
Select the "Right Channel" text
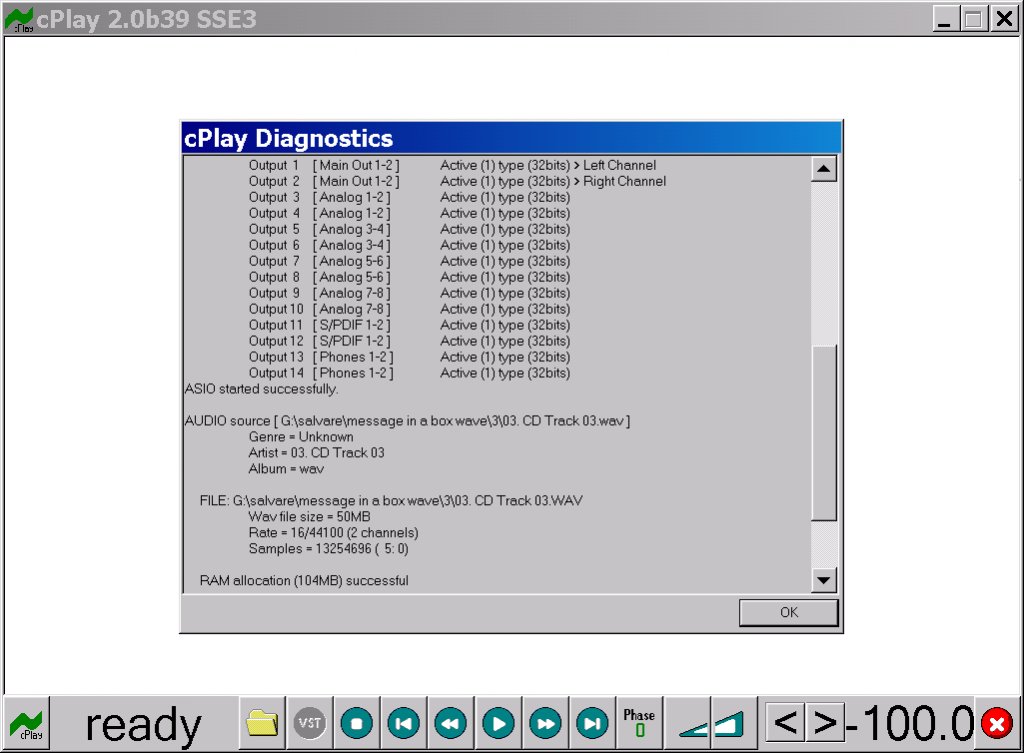tap(624, 182)
